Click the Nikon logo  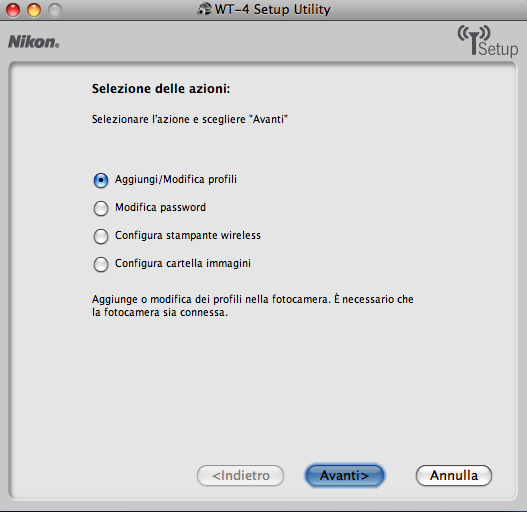click(34, 42)
